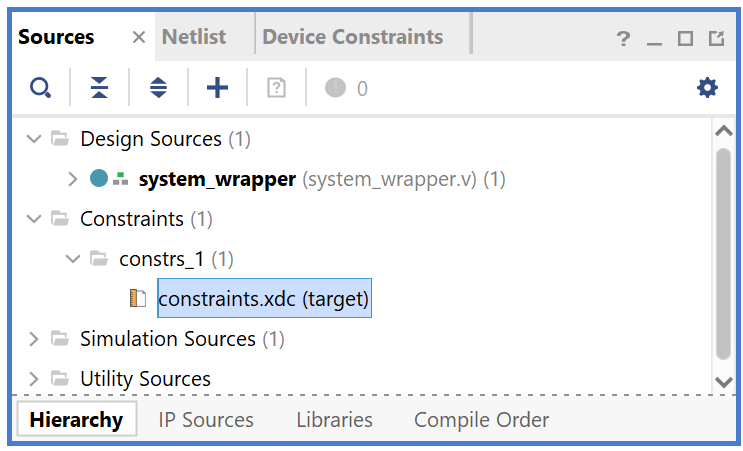Click the messages alert icon showing 0

[335, 88]
